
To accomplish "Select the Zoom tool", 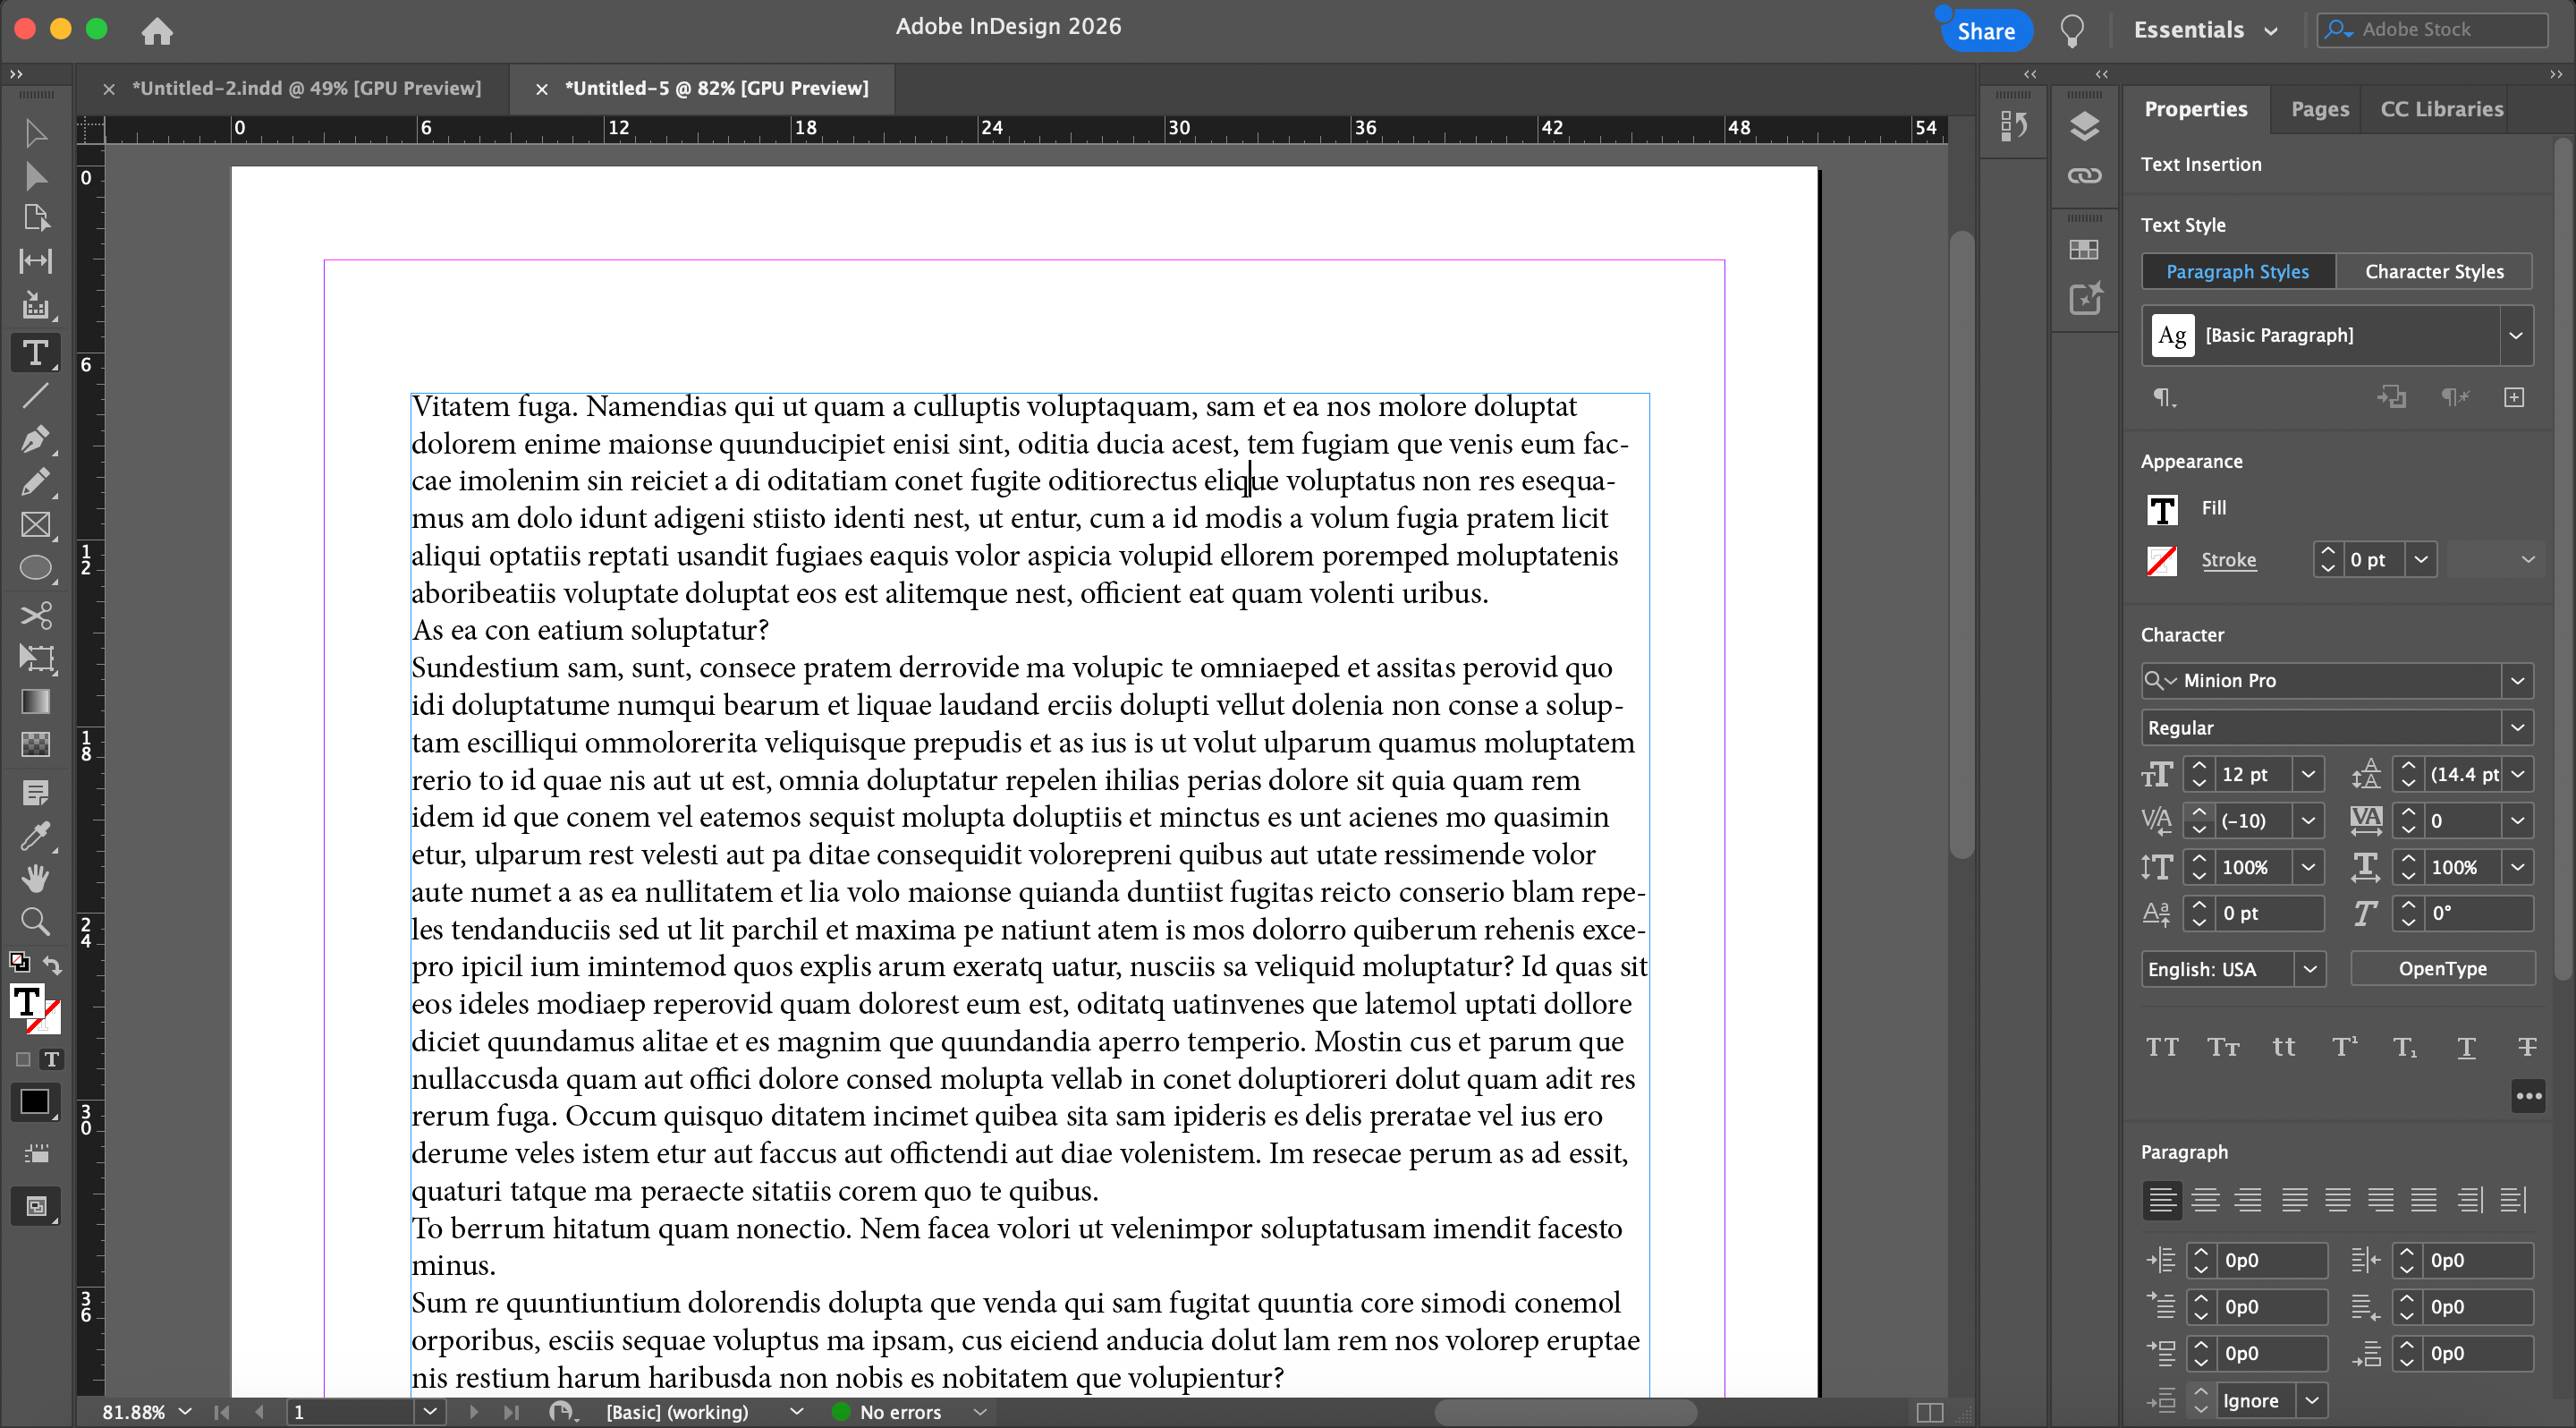I will (35, 921).
